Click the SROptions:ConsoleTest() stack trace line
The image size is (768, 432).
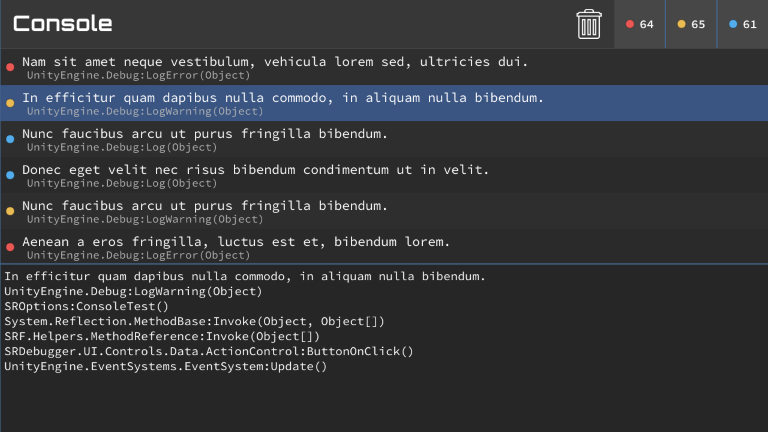tap(86, 307)
